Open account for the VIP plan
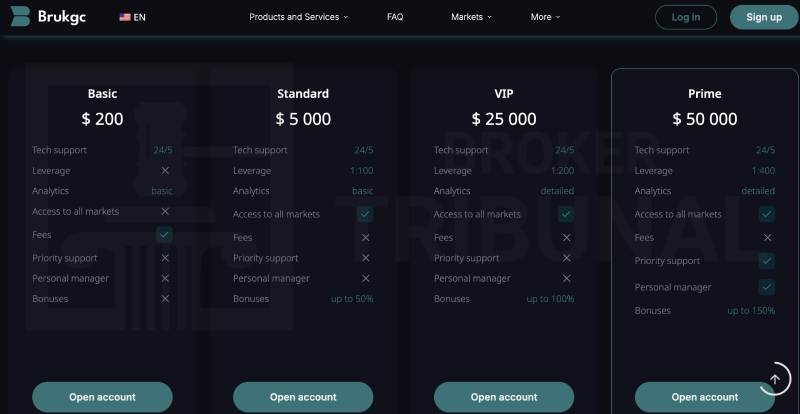Viewport: 800px width, 414px height. tap(504, 397)
